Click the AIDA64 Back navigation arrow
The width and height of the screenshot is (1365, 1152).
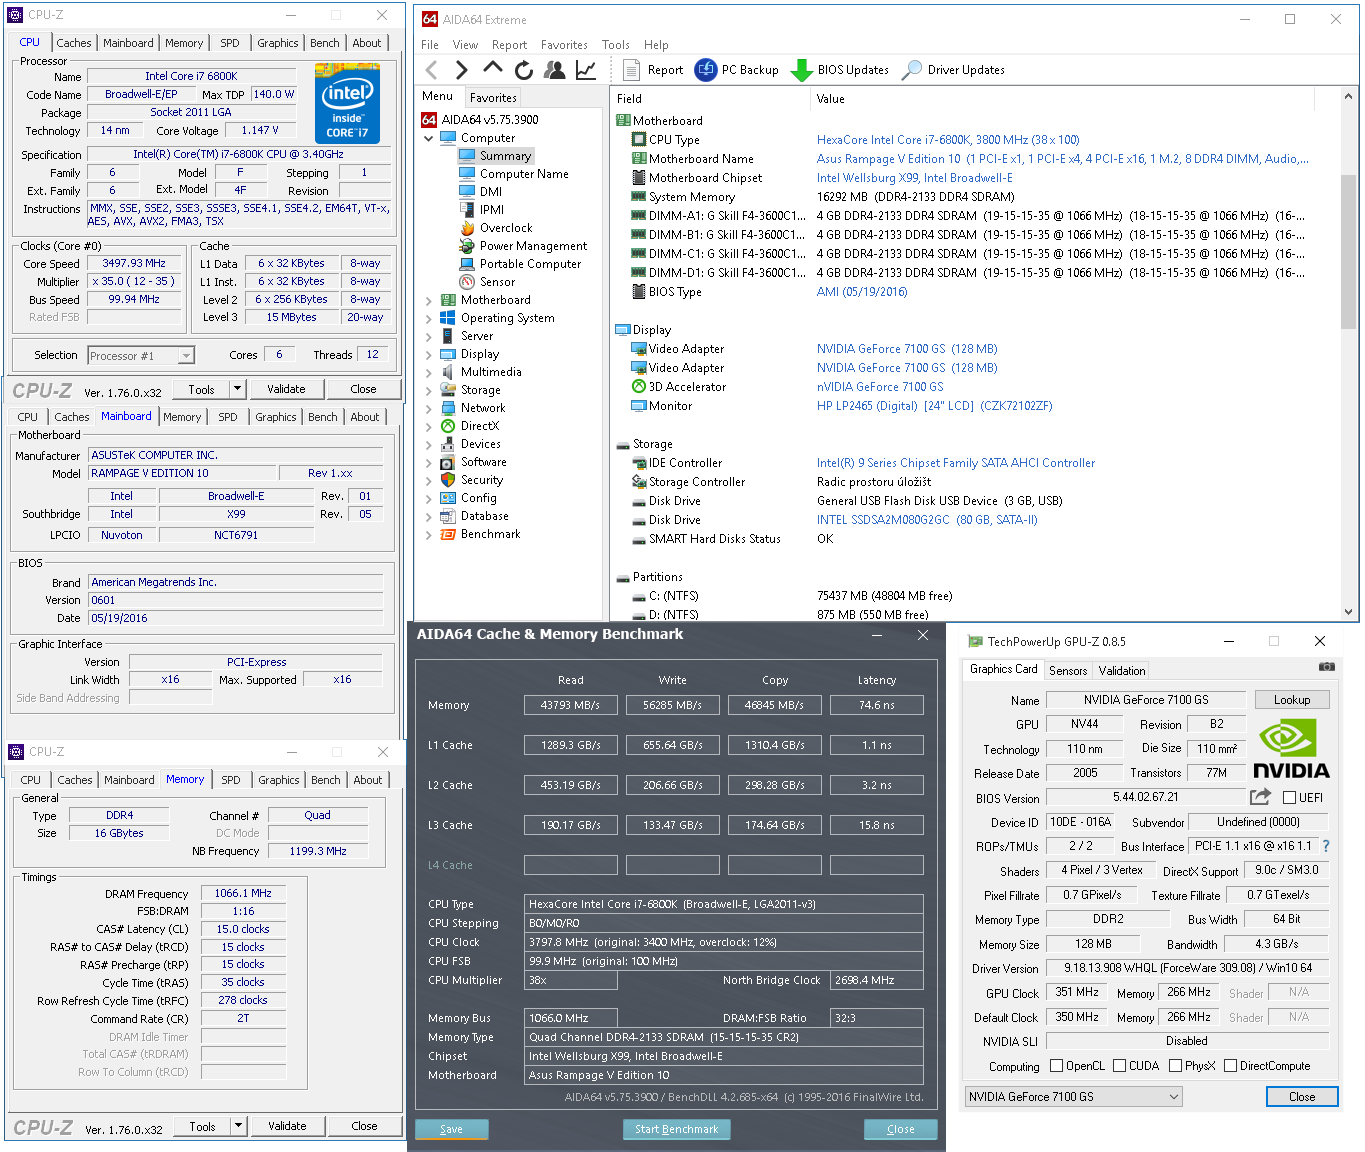(x=432, y=70)
